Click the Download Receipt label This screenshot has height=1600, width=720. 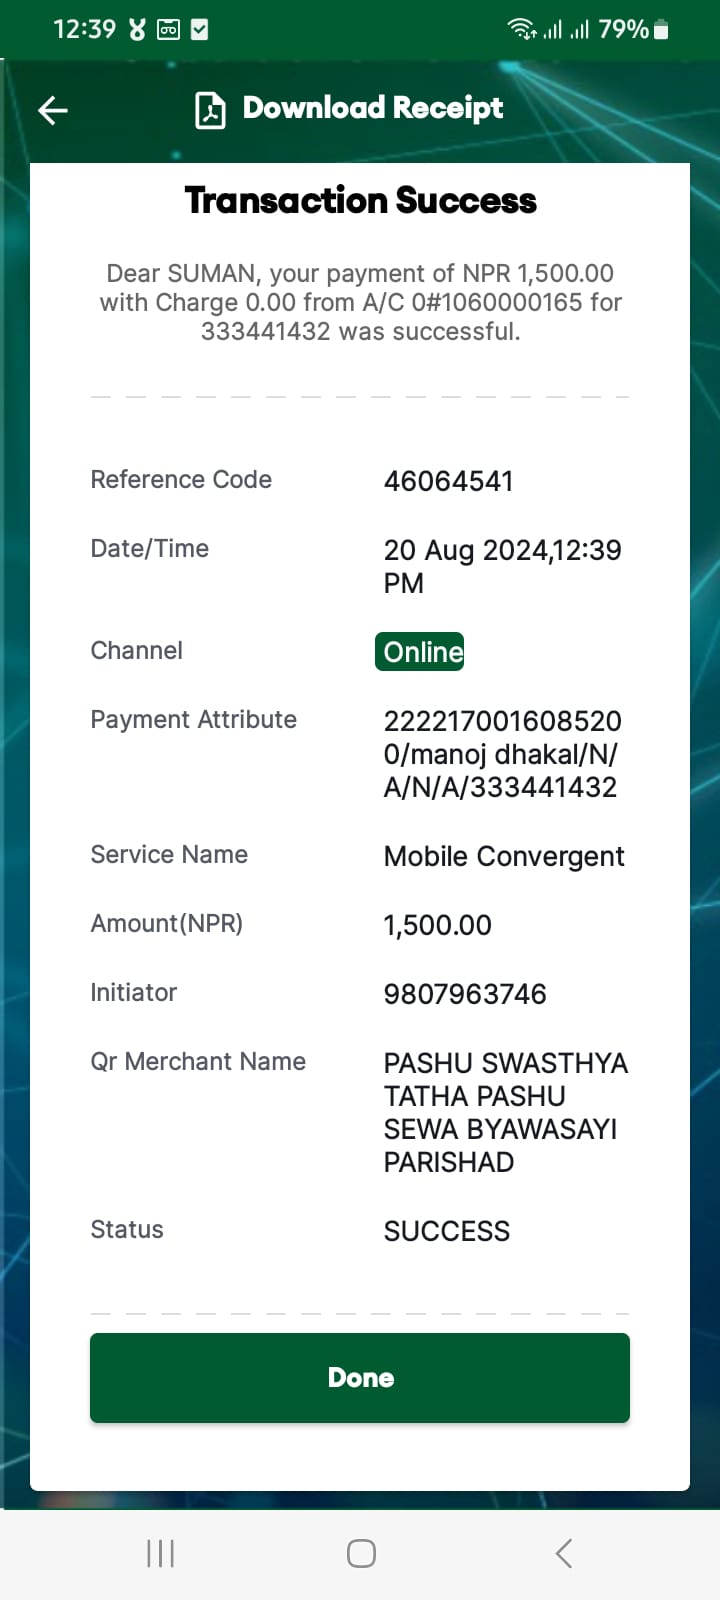(x=373, y=108)
